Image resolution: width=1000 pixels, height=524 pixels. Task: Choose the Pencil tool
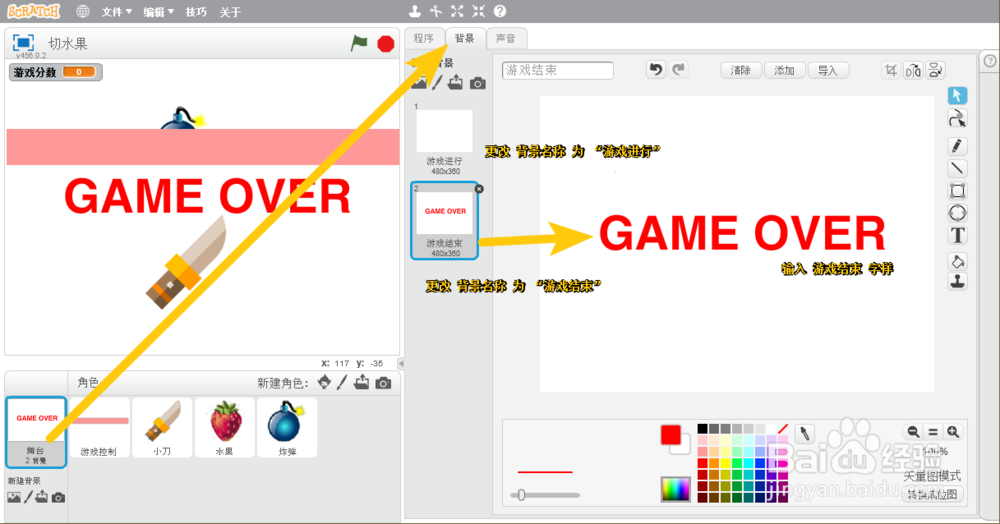click(957, 146)
